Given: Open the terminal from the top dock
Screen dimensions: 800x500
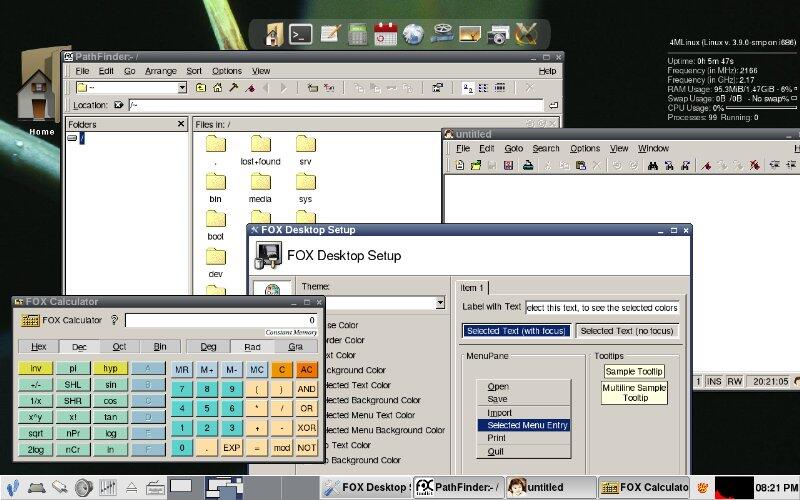Looking at the screenshot, I should coord(300,34).
